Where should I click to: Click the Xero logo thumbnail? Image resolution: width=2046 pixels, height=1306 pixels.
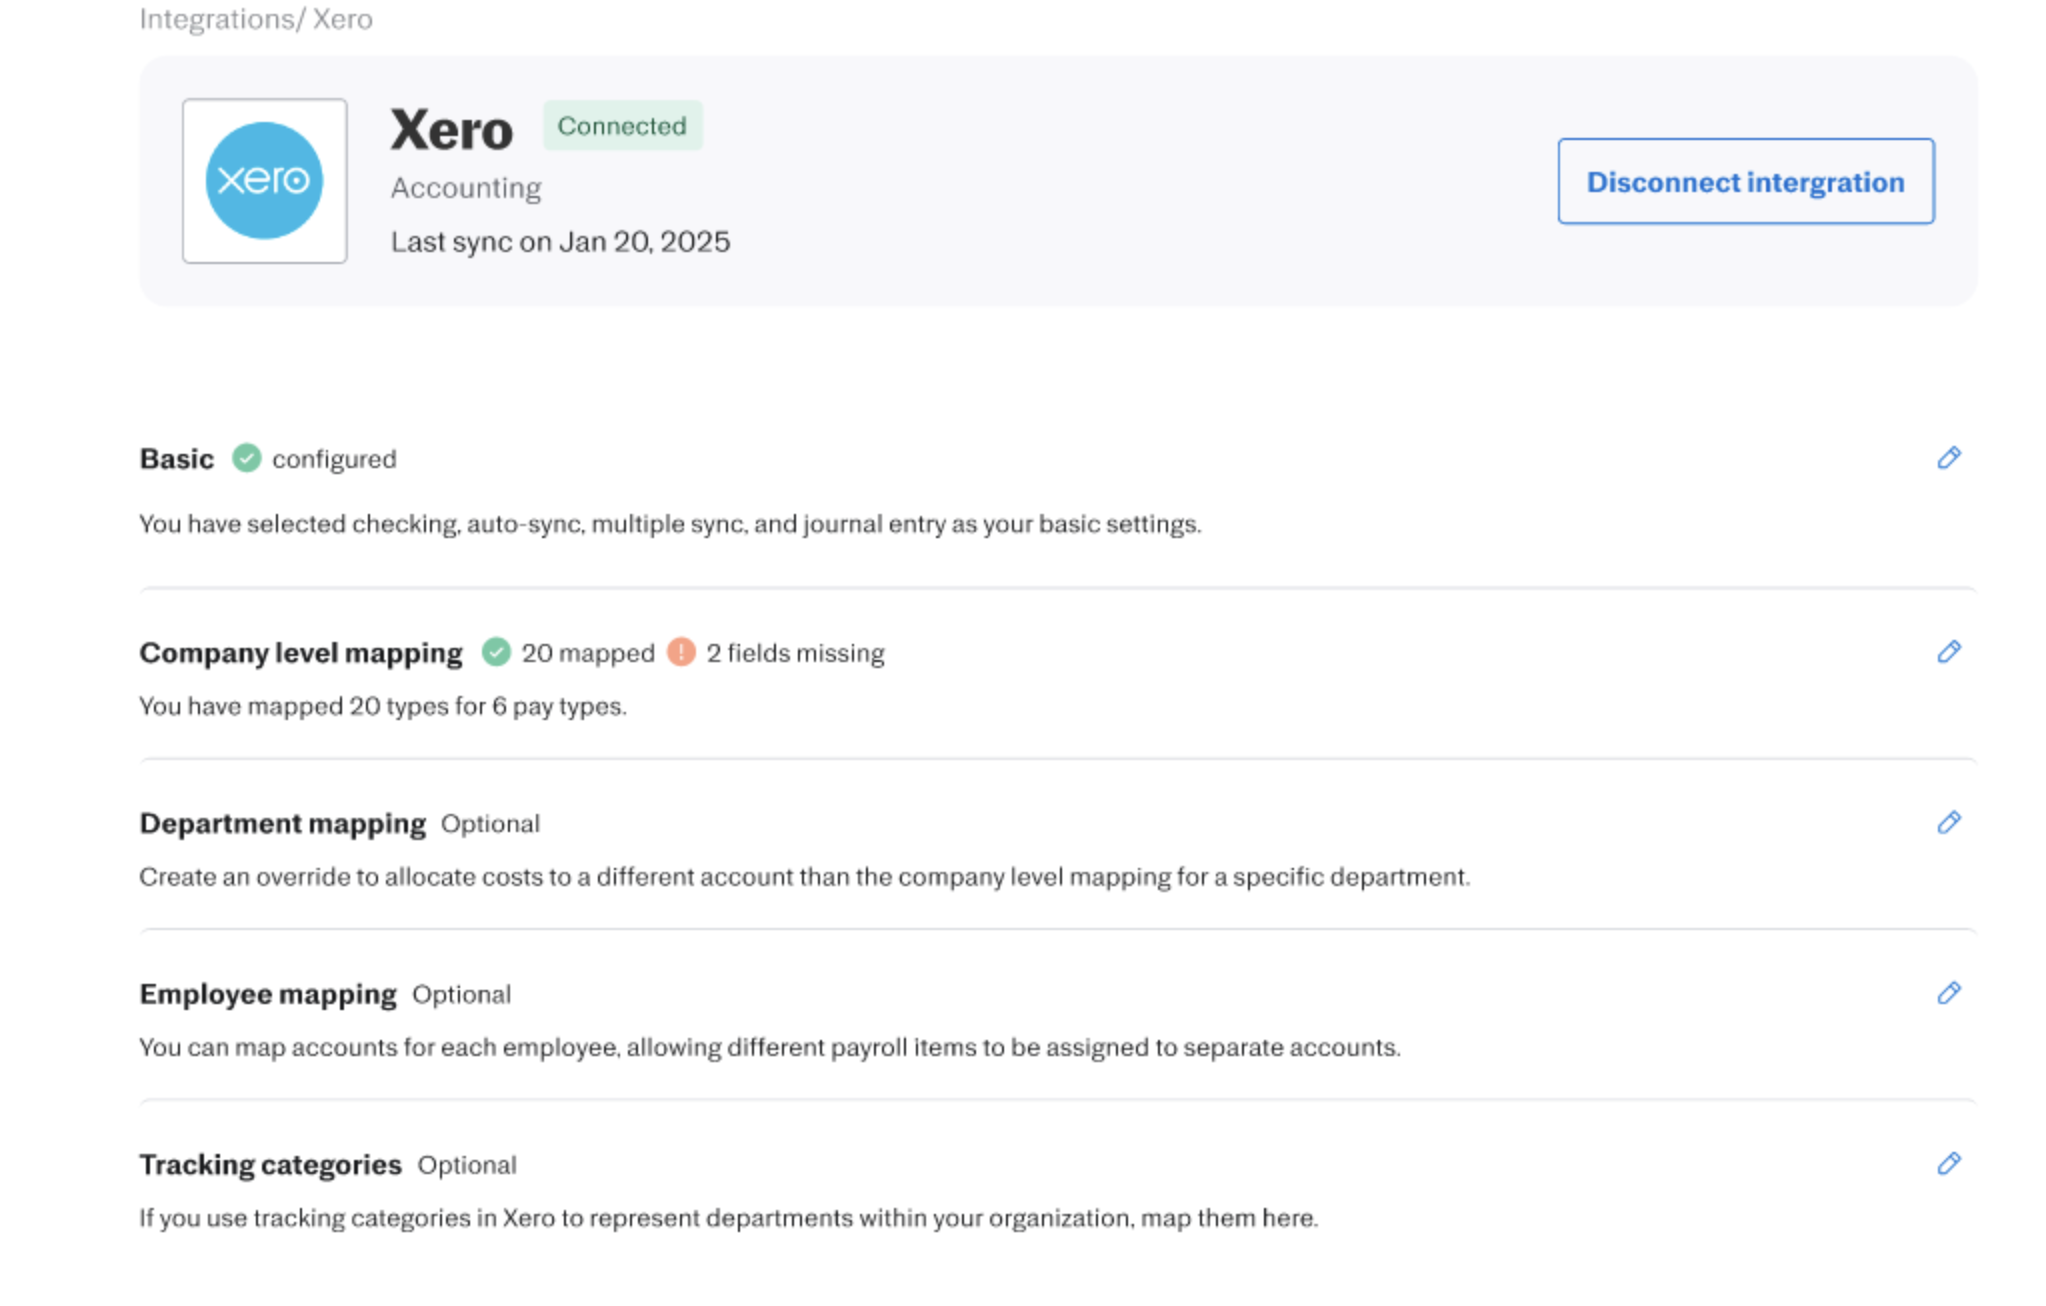[x=264, y=181]
